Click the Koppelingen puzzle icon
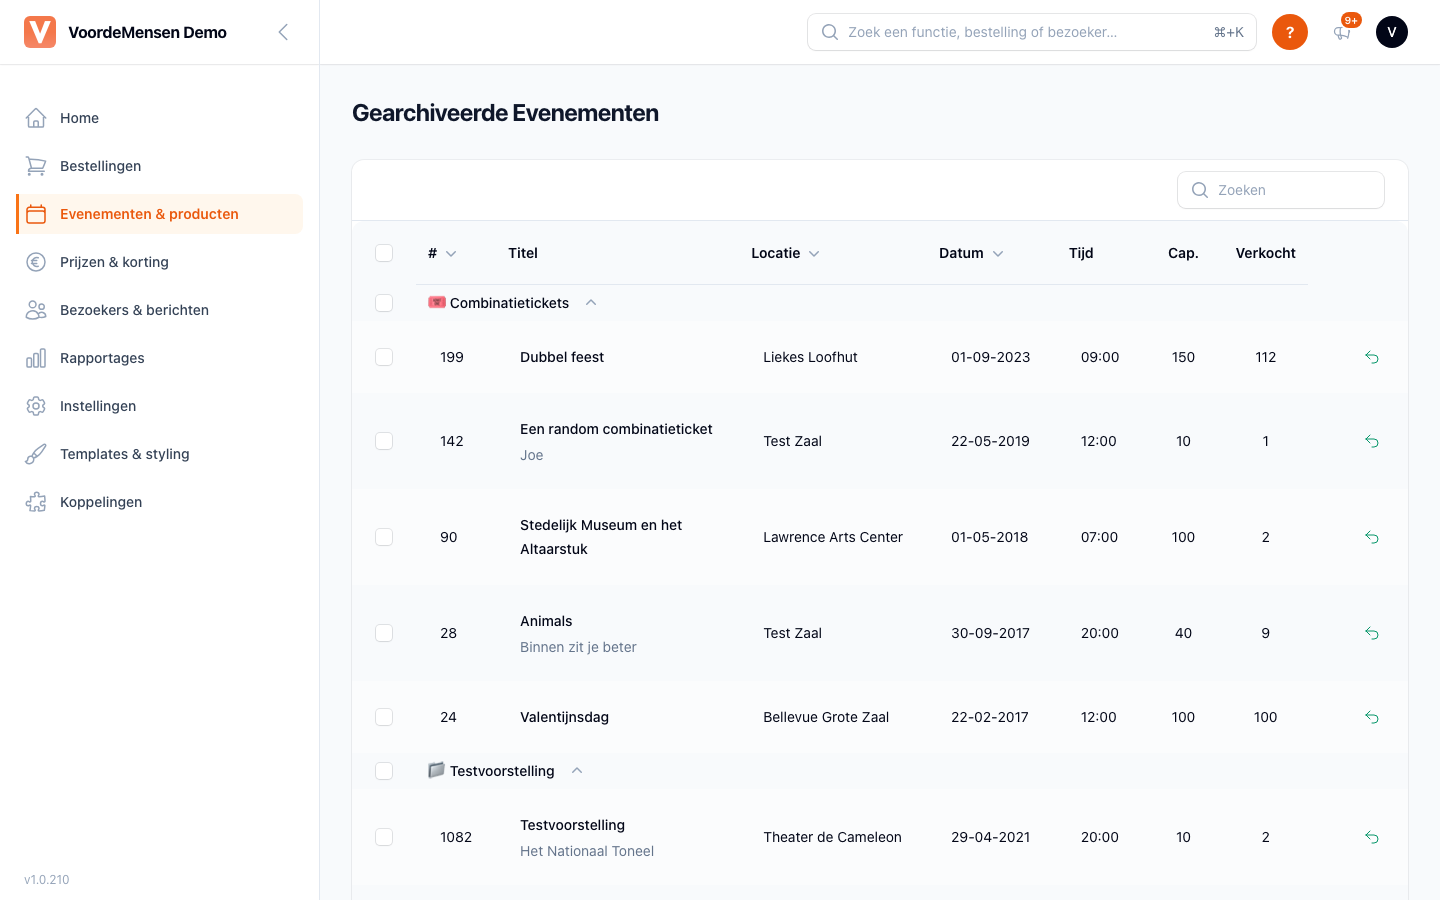 (x=36, y=502)
